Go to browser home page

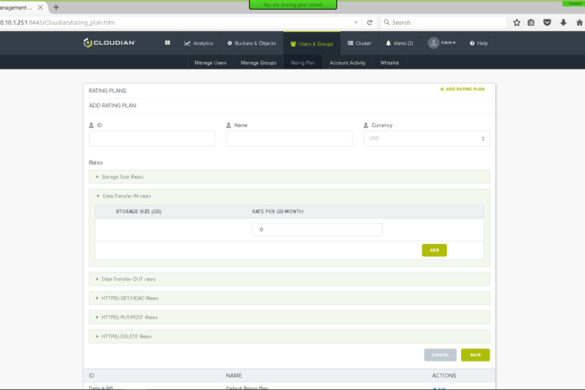[x=579, y=23]
